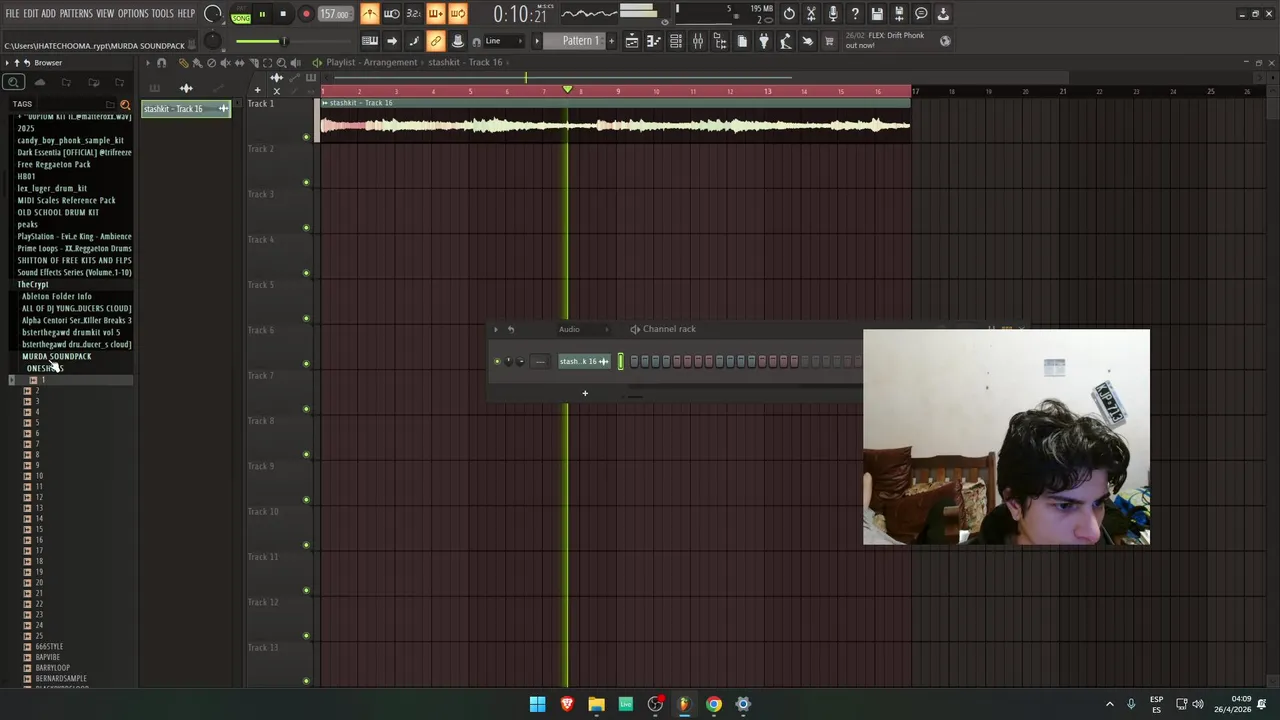
Task: Open the content library shop cart icon
Action: [829, 41]
